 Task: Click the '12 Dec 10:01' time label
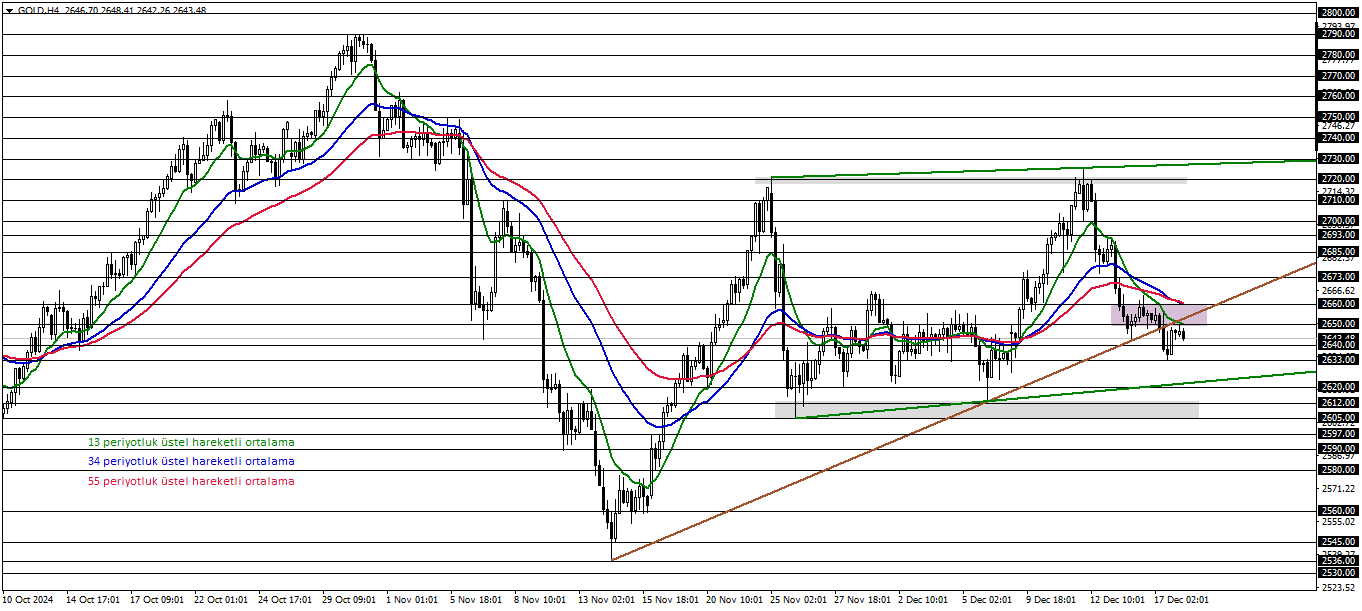pyautogui.click(x=1117, y=600)
